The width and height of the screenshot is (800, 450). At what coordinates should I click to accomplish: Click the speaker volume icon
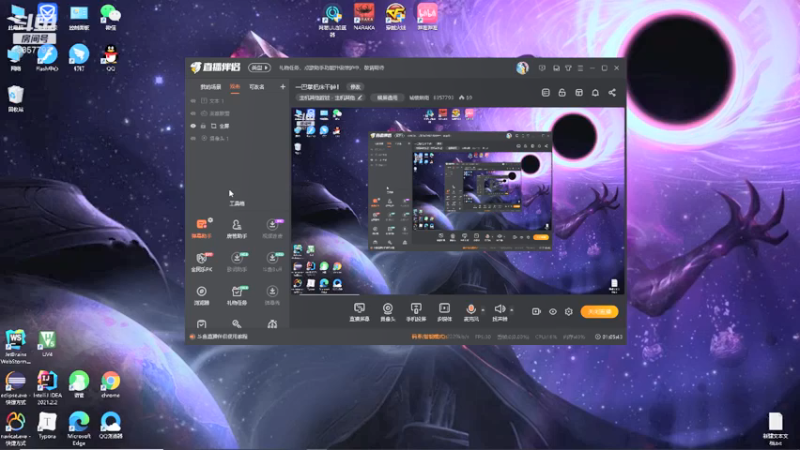coord(499,309)
